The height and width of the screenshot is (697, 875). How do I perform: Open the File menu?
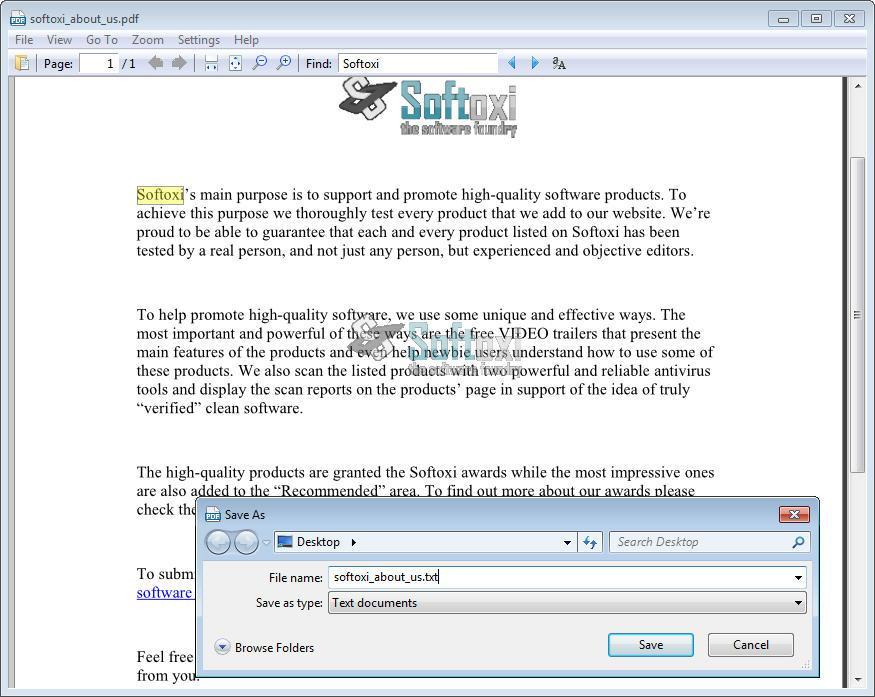pos(24,40)
